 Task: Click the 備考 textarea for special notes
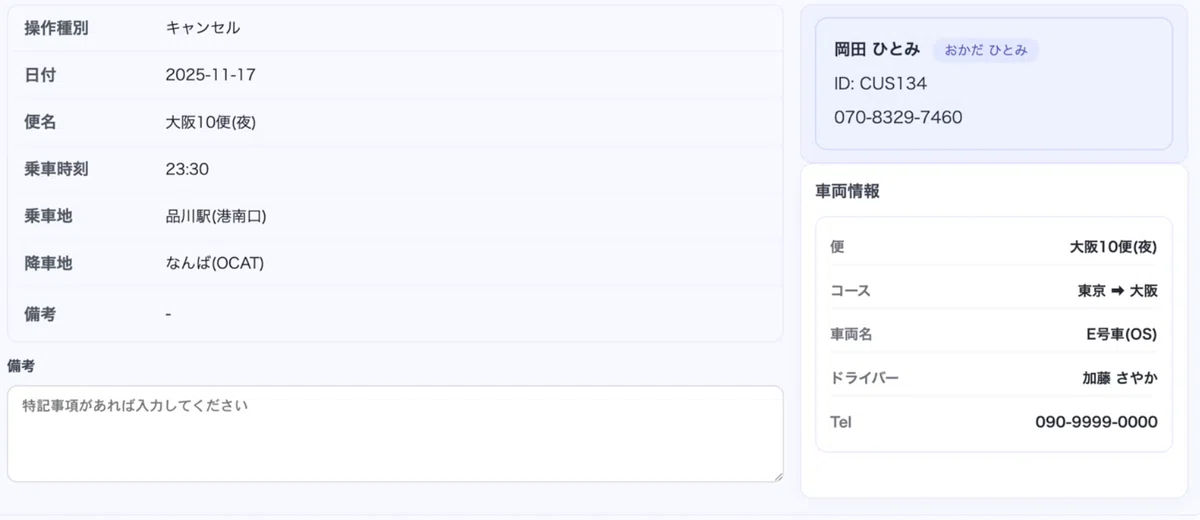click(395, 434)
